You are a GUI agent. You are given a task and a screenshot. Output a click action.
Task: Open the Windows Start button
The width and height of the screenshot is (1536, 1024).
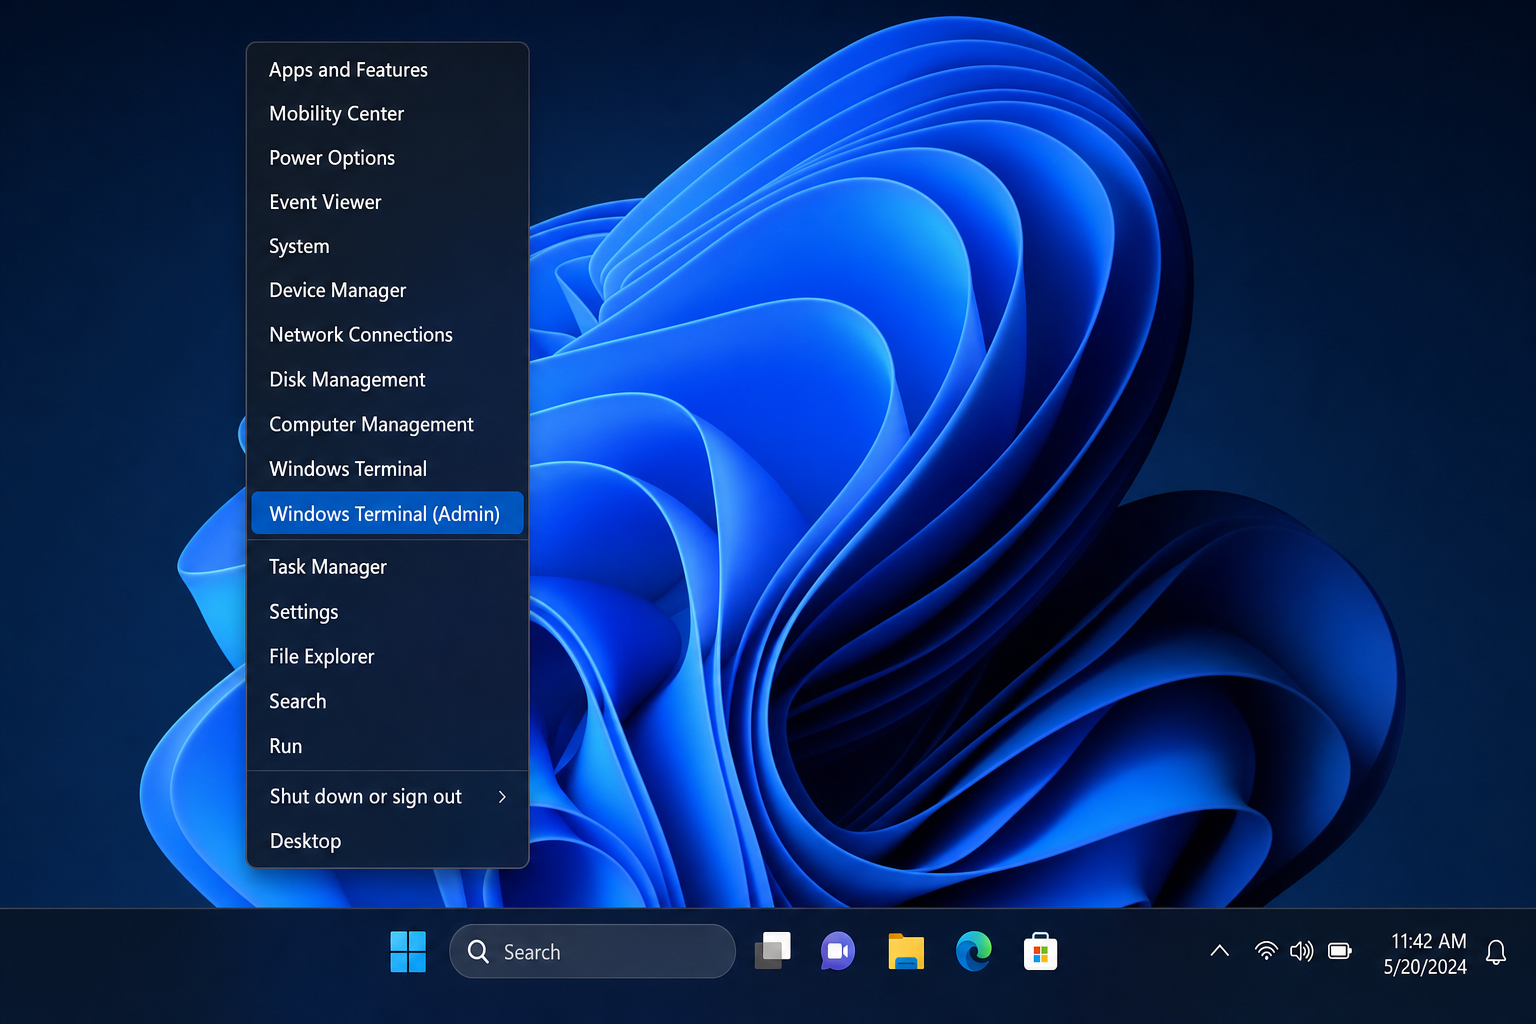coord(408,951)
